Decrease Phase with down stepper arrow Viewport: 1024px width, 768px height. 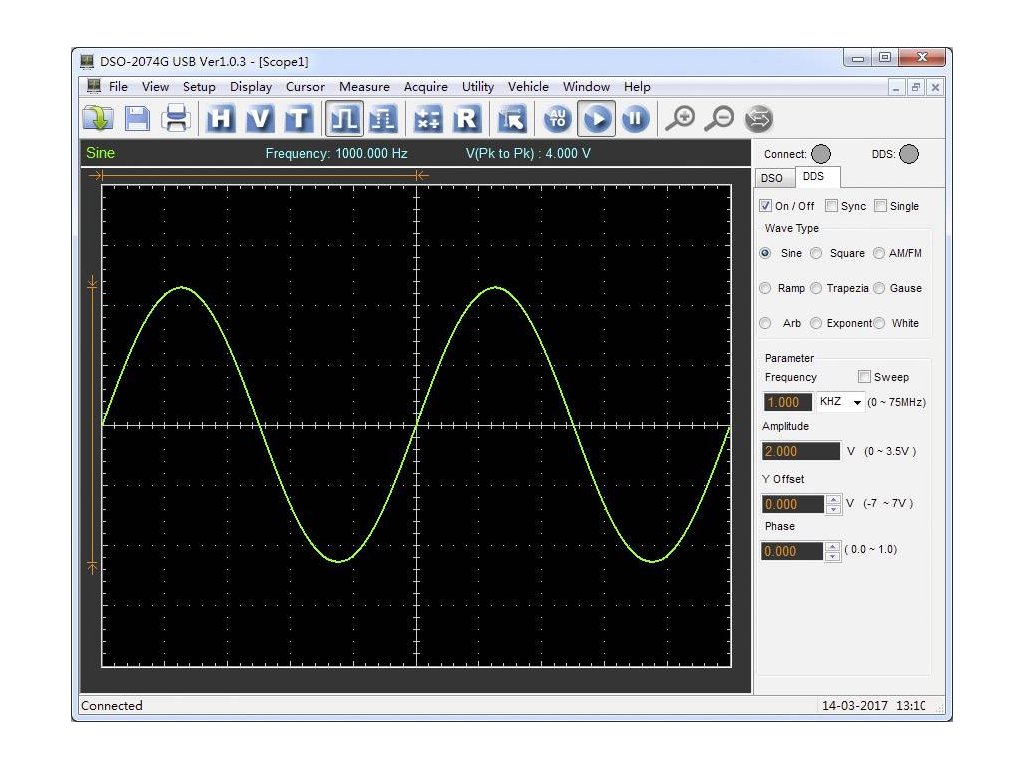(x=833, y=556)
